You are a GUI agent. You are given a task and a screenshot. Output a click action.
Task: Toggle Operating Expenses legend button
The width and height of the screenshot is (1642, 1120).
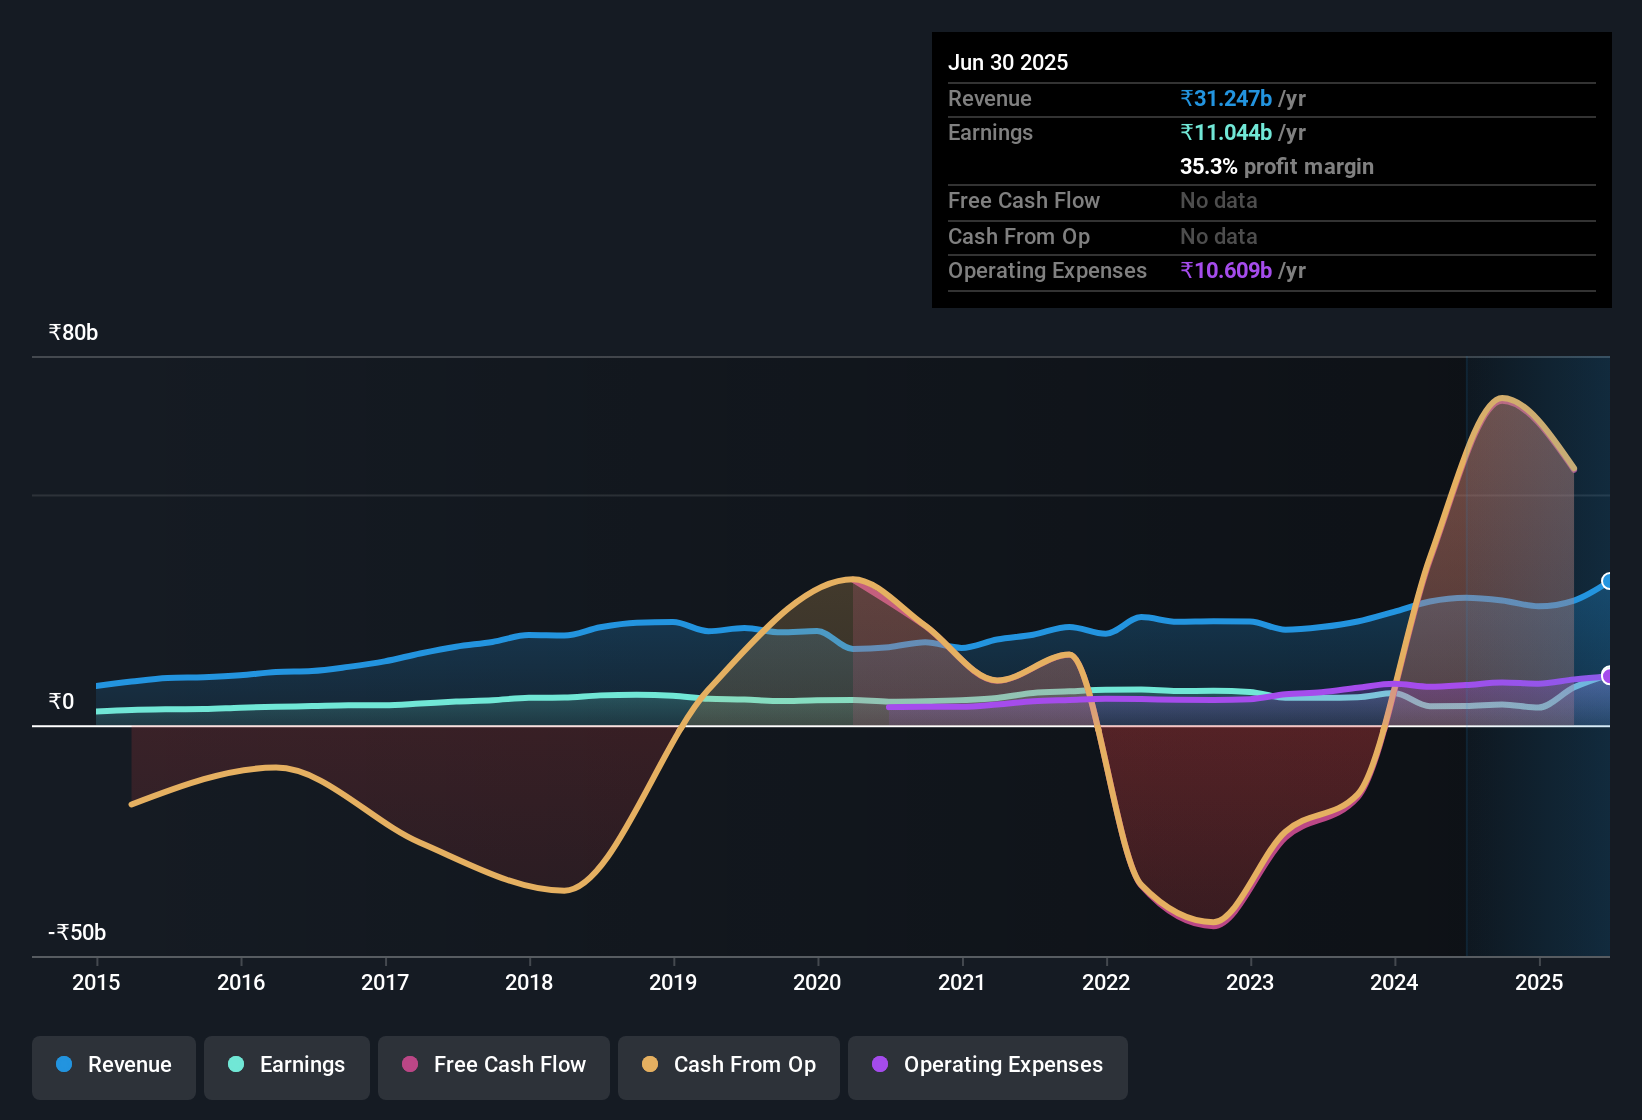(988, 1066)
